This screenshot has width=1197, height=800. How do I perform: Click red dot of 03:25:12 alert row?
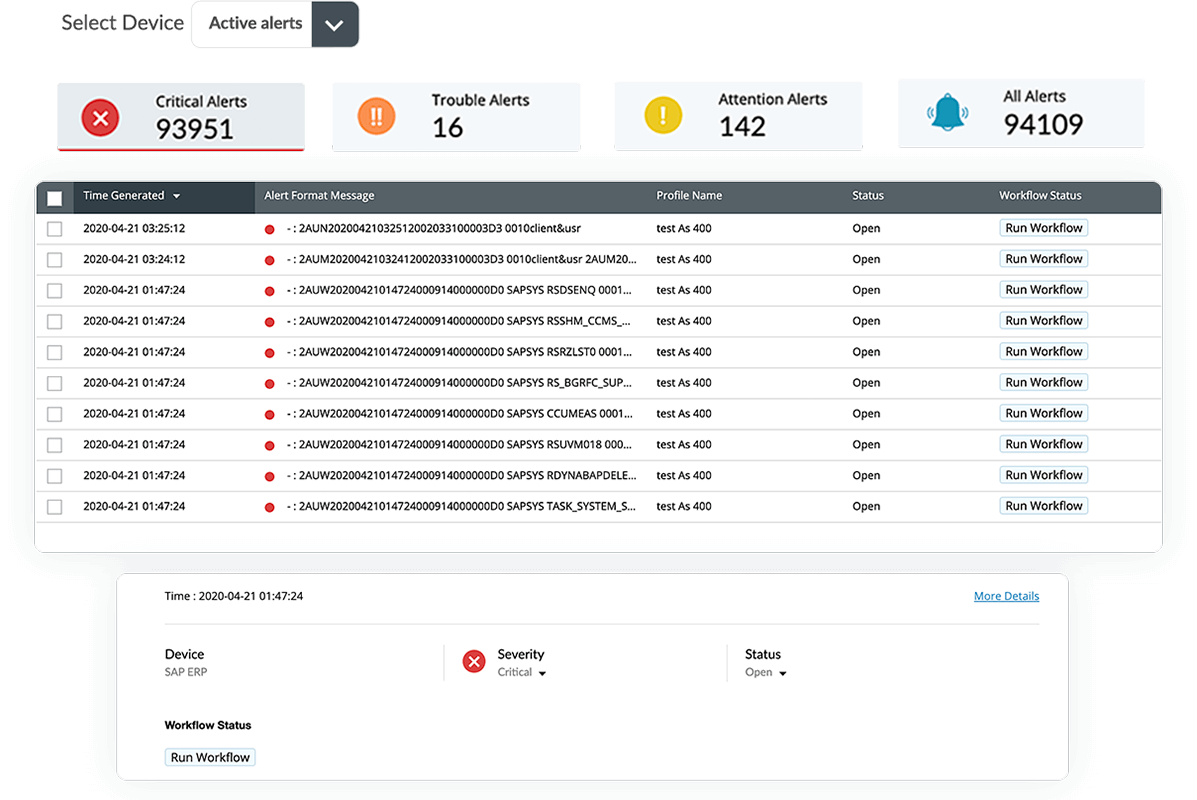pos(269,229)
